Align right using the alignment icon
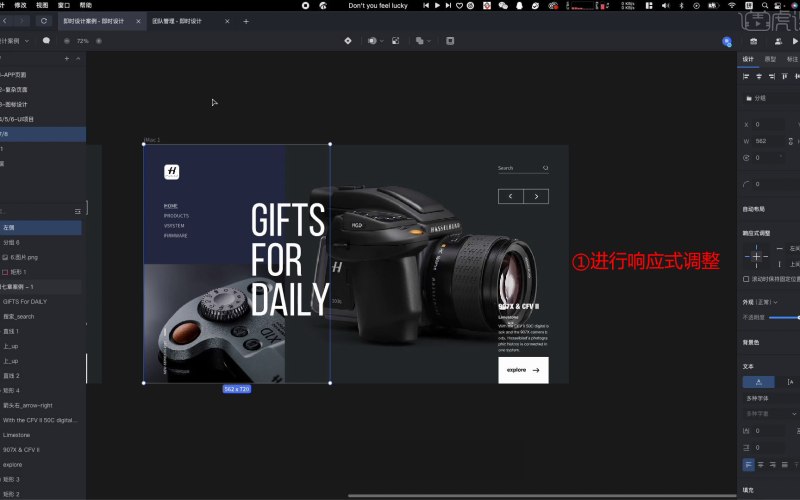 [771, 77]
